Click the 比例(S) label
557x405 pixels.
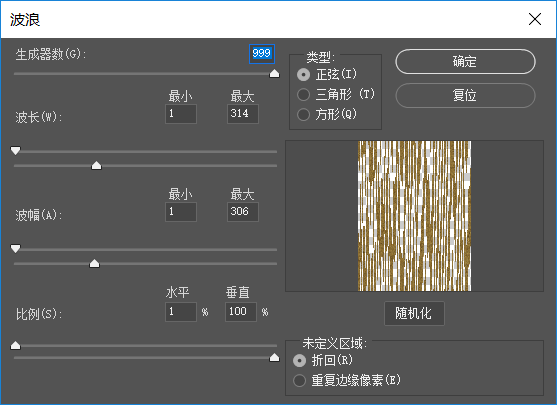coord(39,314)
